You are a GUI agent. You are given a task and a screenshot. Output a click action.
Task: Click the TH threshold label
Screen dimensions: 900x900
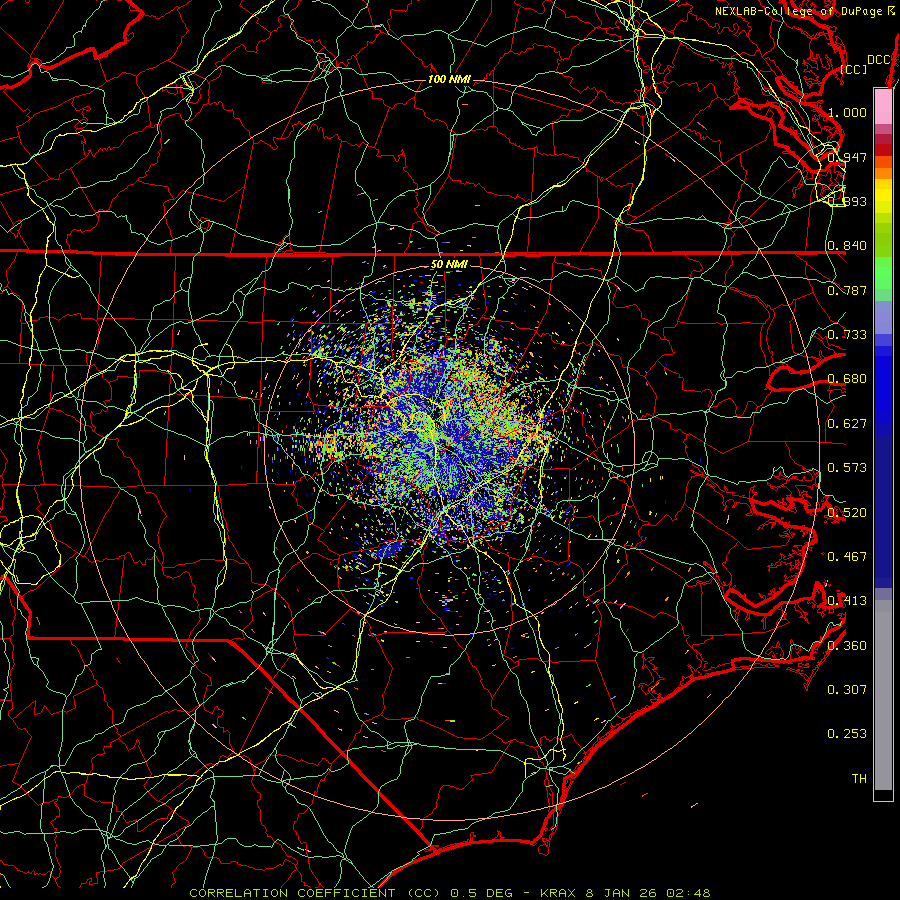(x=859, y=778)
